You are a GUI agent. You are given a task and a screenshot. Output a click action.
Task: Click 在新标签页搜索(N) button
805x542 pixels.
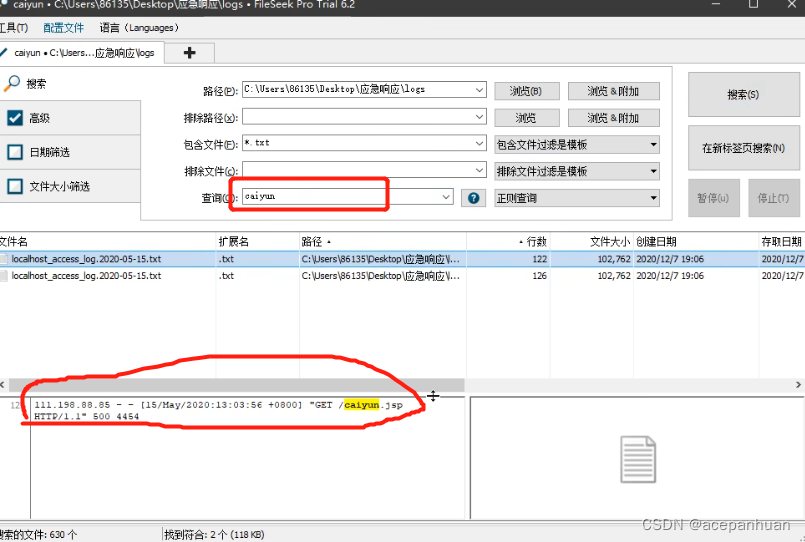point(743,148)
